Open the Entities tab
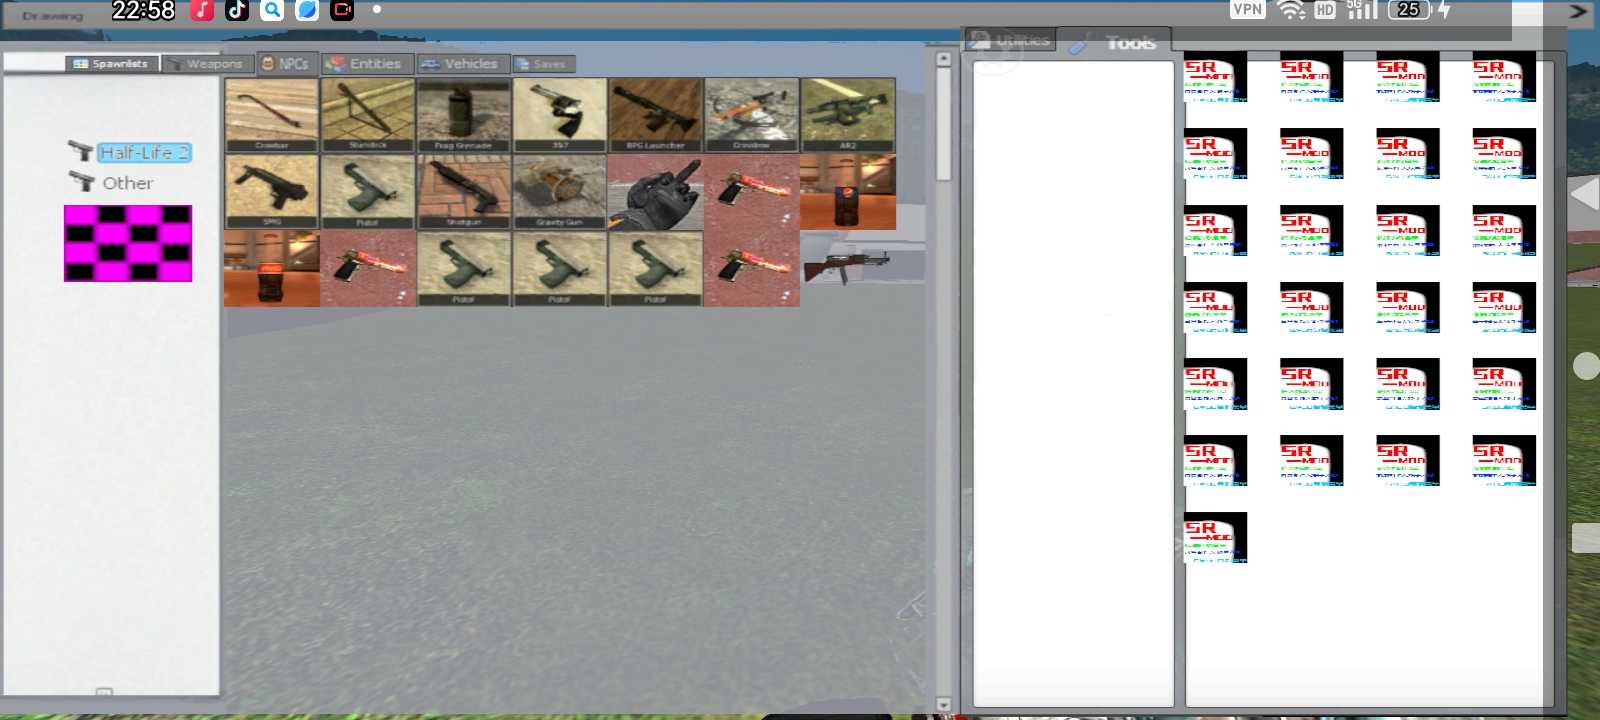Image resolution: width=1600 pixels, height=720 pixels. point(367,63)
